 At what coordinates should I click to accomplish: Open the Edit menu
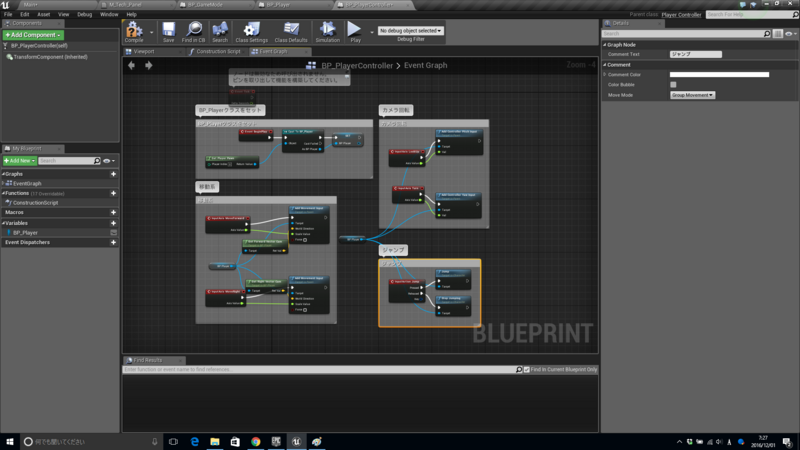point(24,14)
